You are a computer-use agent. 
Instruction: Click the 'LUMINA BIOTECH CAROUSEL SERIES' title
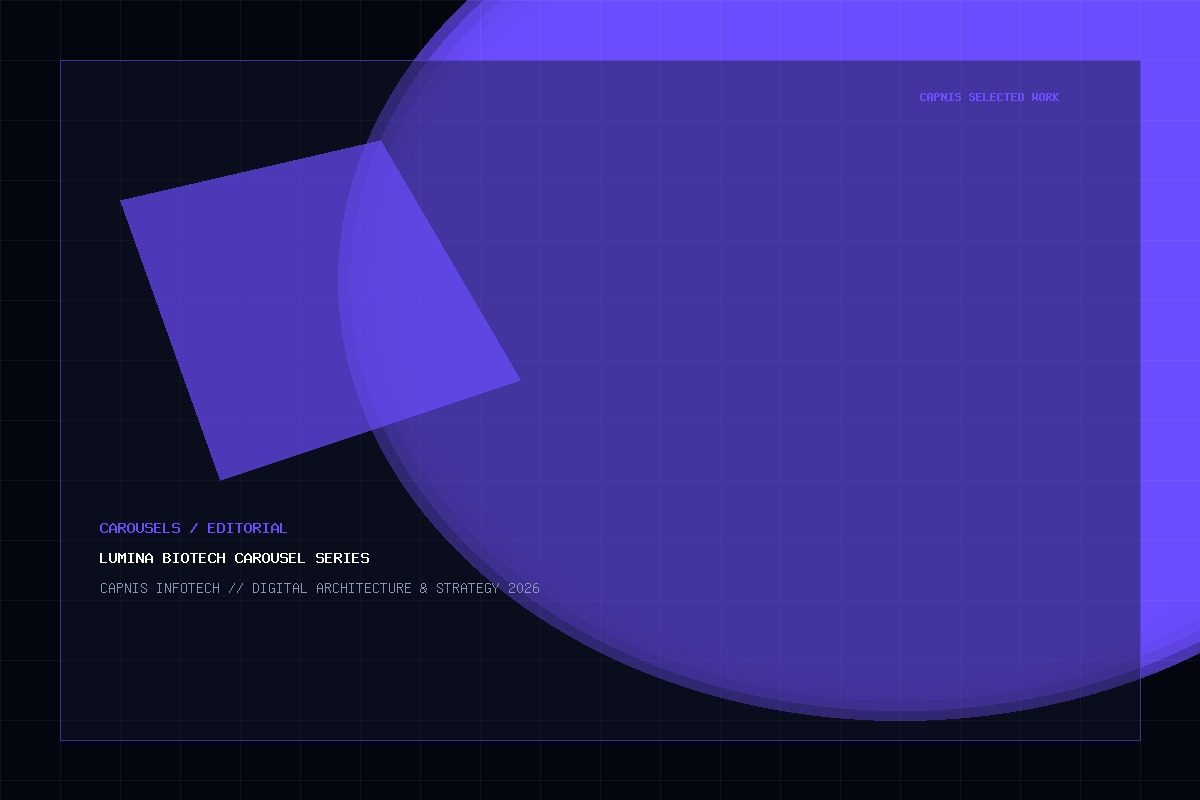pyautogui.click(x=234, y=558)
